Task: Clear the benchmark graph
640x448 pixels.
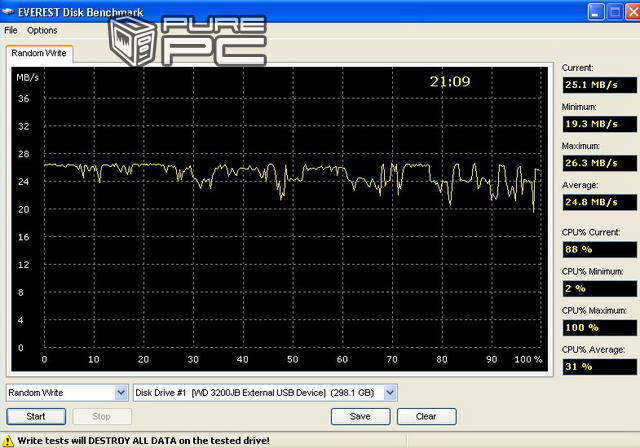Action: tap(426, 416)
